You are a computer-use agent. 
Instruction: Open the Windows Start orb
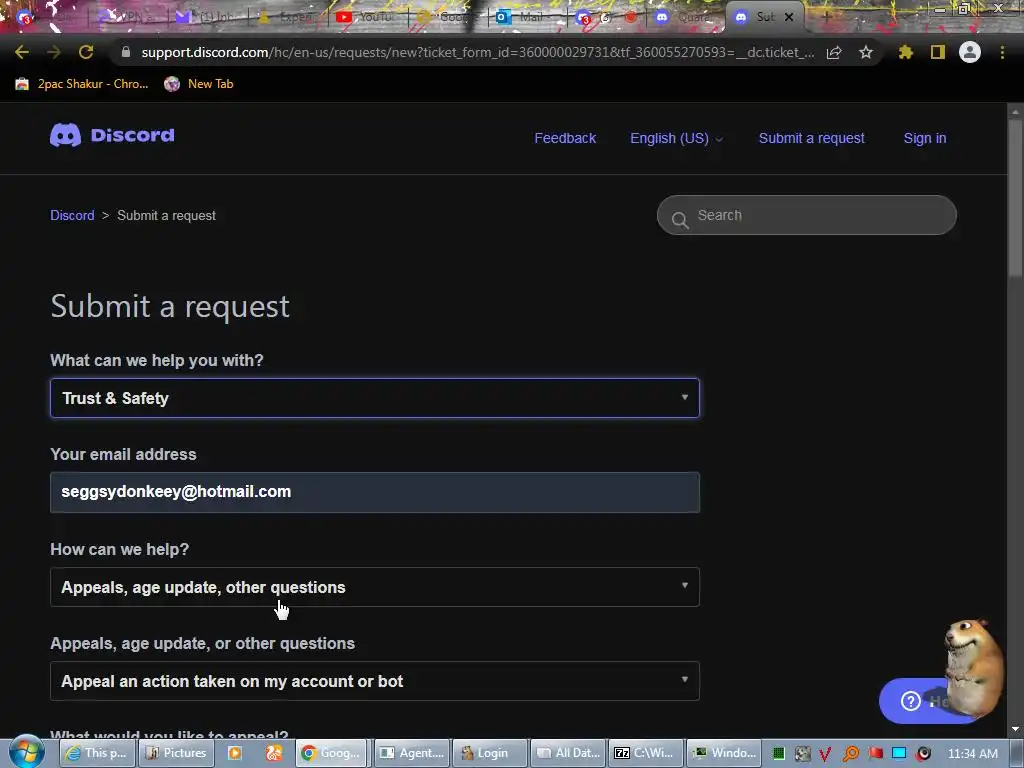pos(25,752)
